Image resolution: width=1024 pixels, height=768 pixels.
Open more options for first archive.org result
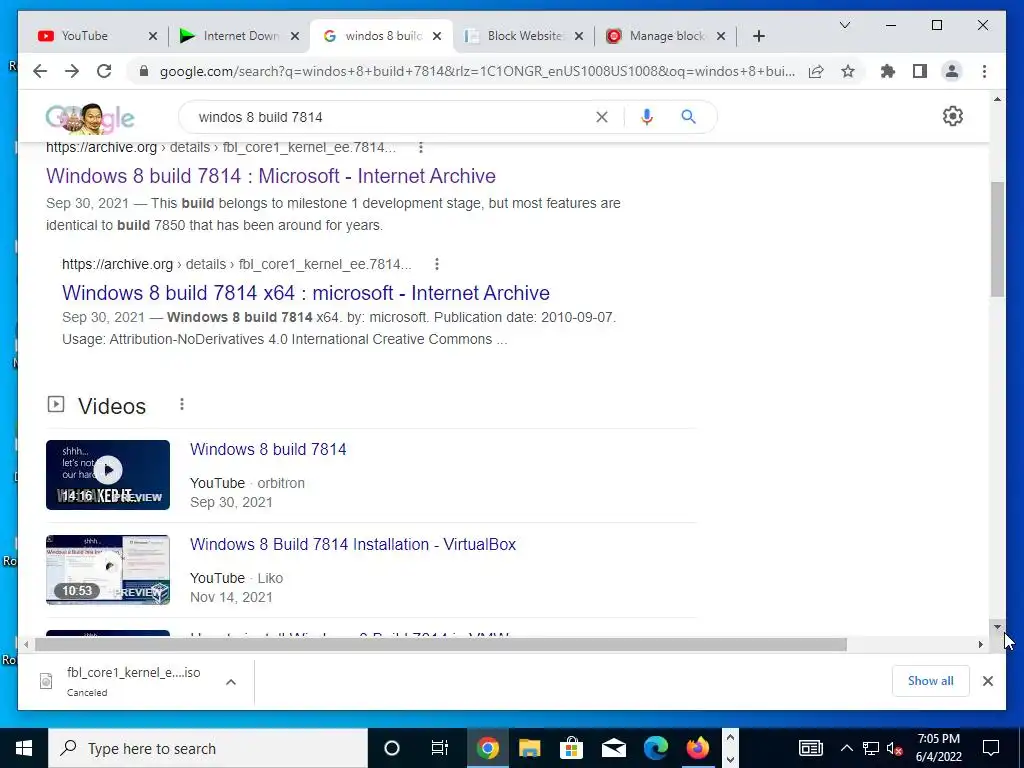[x=421, y=148]
